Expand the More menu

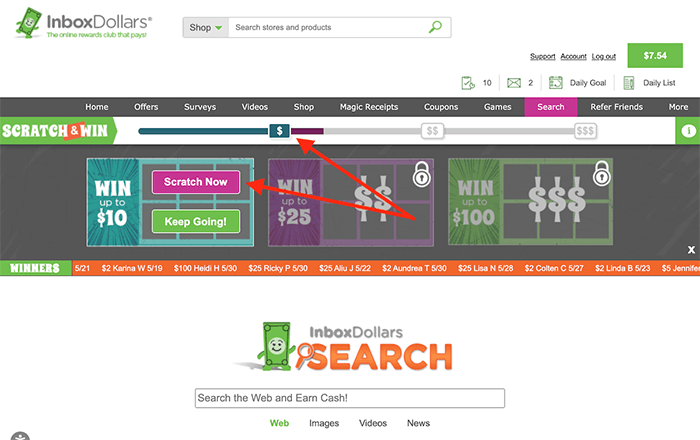(678, 107)
